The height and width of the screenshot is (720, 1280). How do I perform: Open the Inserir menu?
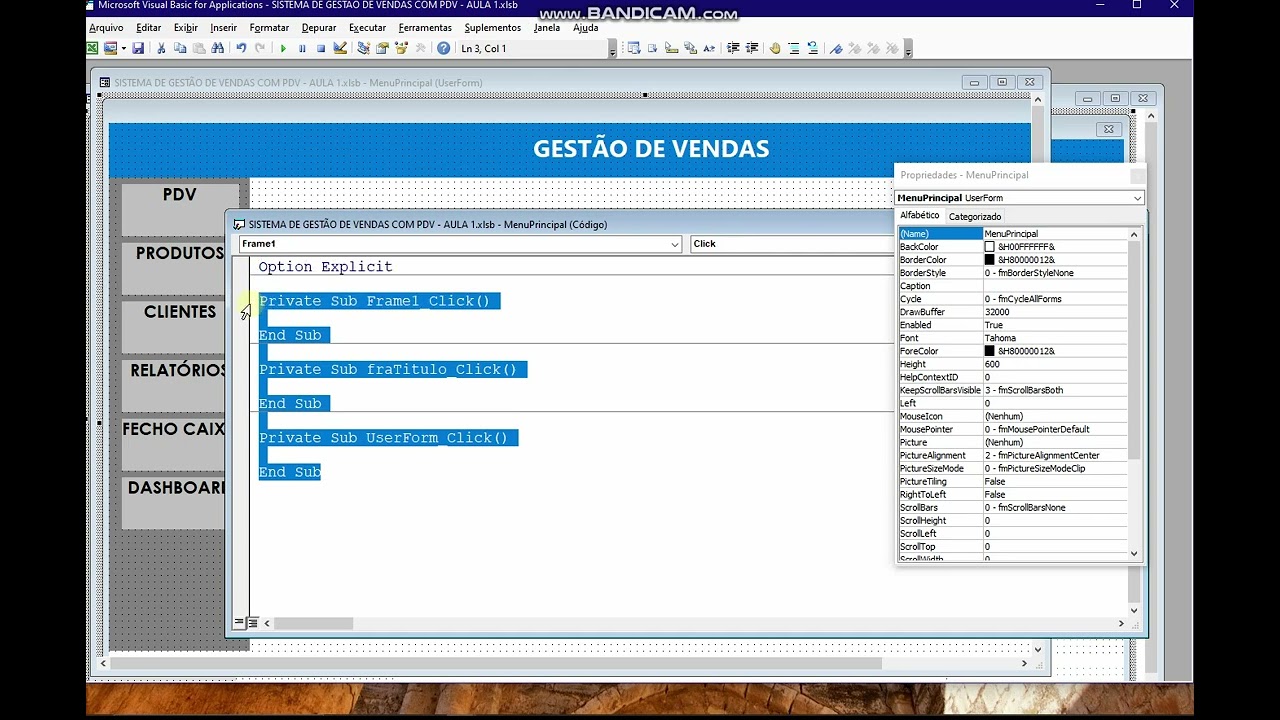pyautogui.click(x=223, y=28)
